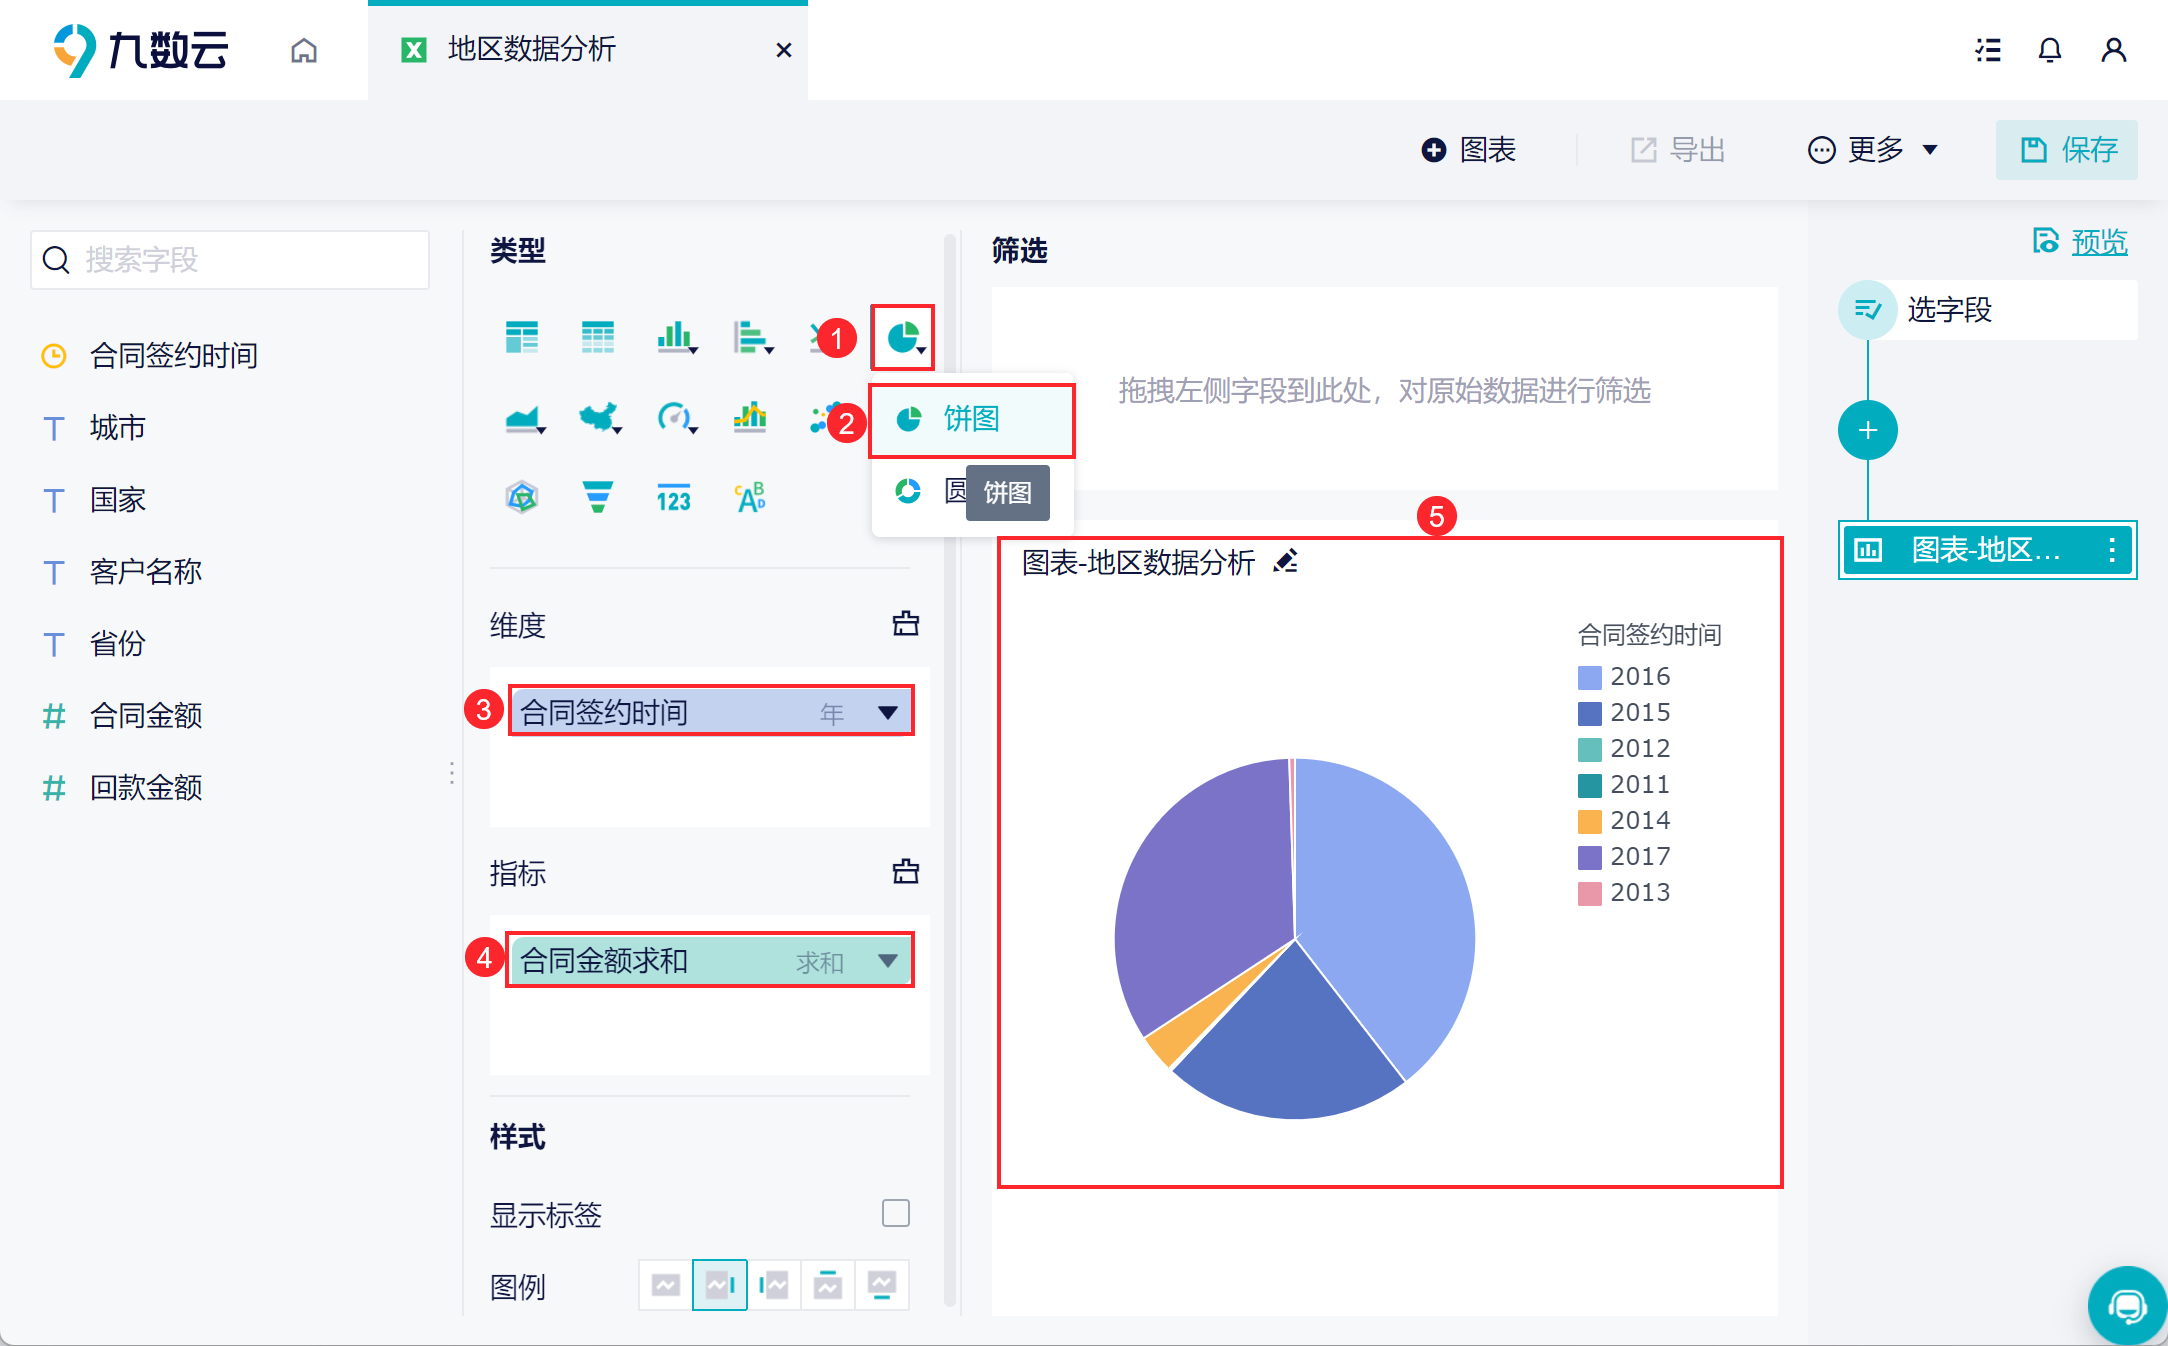This screenshot has width=2168, height=1346.
Task: Select the funnel chart type icon
Action: click(597, 496)
